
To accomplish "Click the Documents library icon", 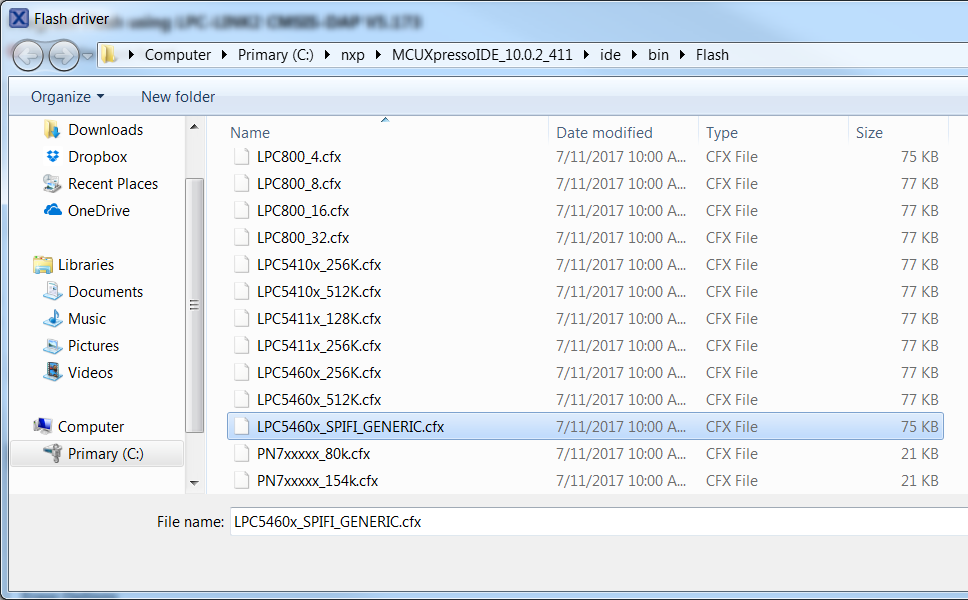I will [52, 291].
